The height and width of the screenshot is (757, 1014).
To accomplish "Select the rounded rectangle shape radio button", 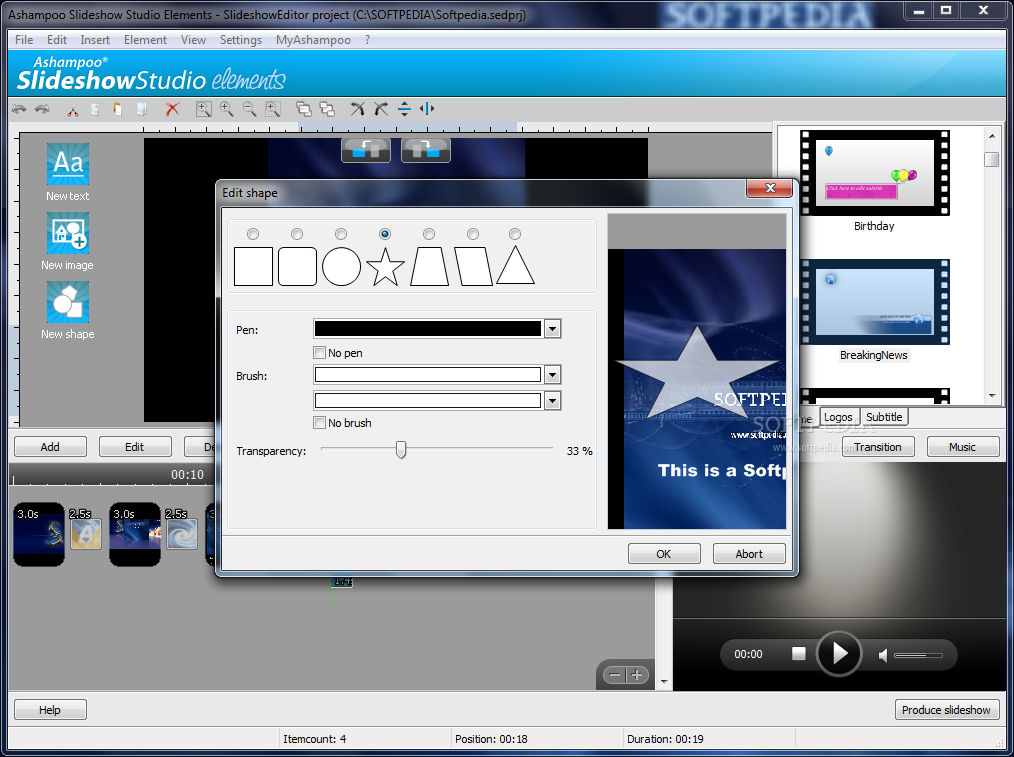I will click(297, 234).
